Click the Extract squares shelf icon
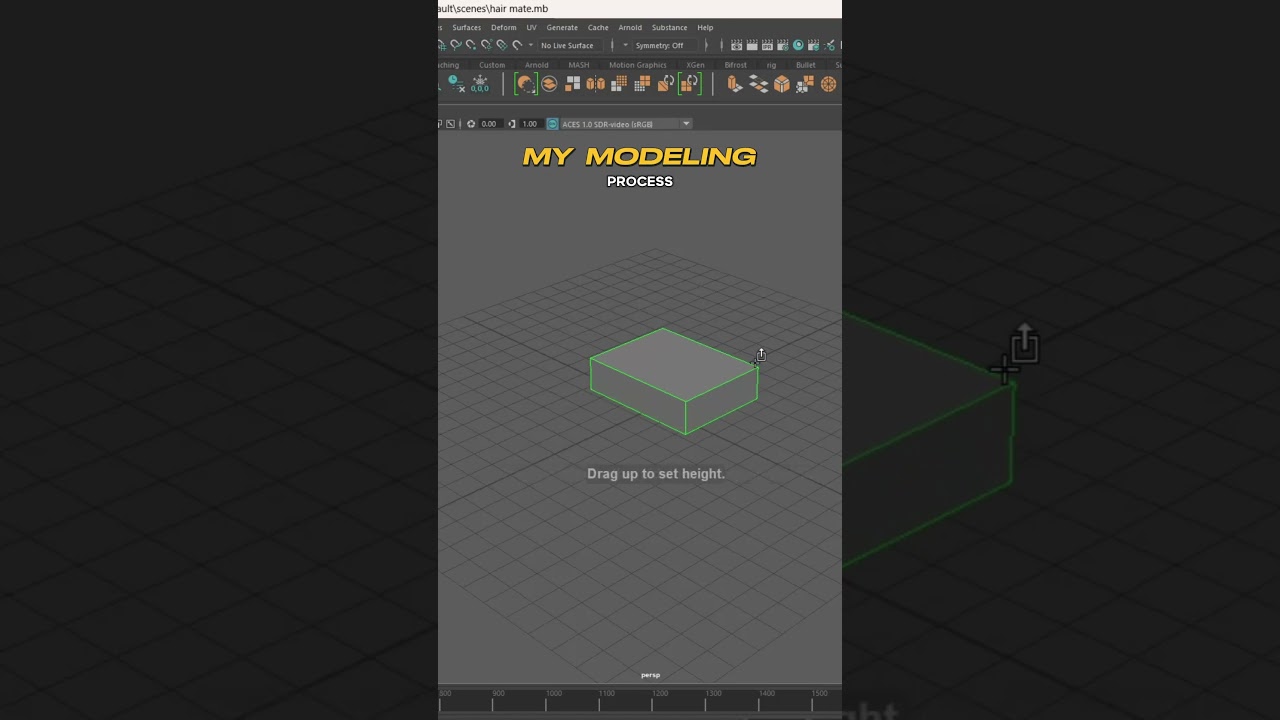The image size is (1280, 720). 573,83
